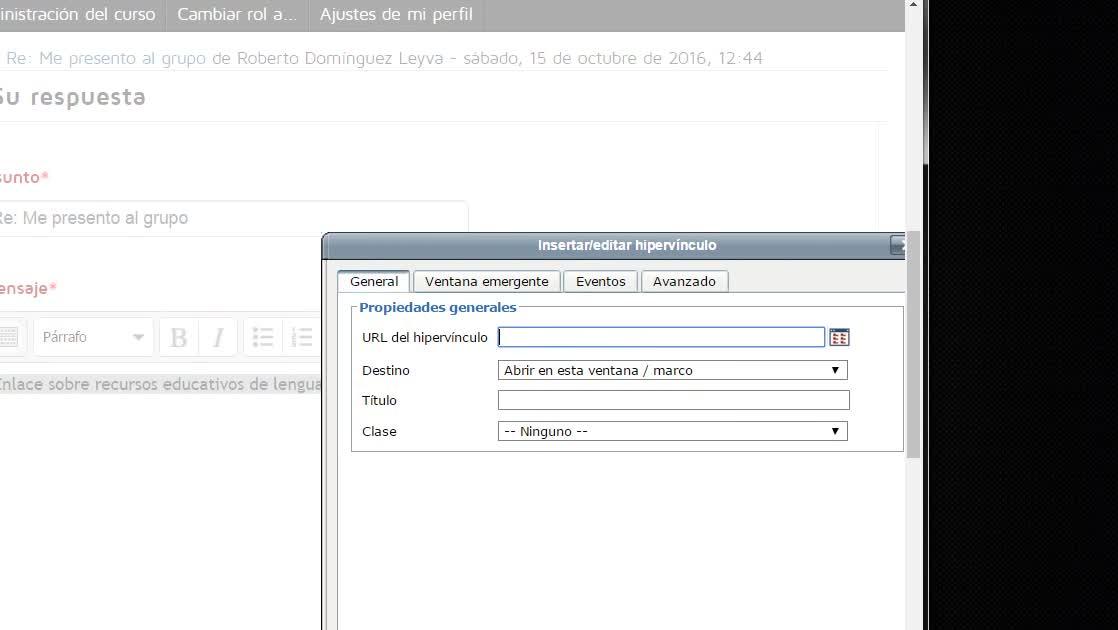This screenshot has height=630, width=1118.
Task: Toggle italic formatting in message editor
Action: click(x=218, y=337)
